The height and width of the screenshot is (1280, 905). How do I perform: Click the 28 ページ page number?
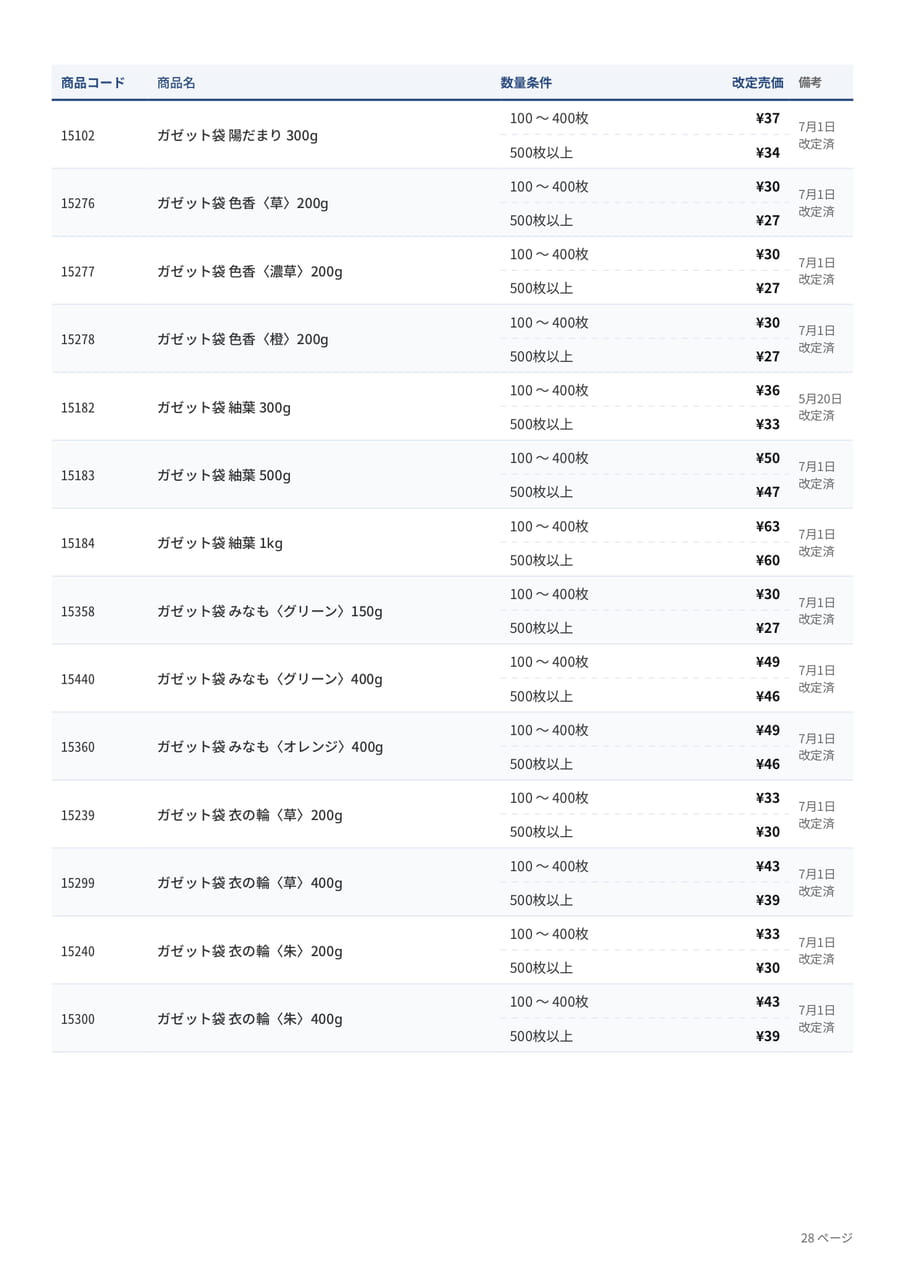[827, 1238]
